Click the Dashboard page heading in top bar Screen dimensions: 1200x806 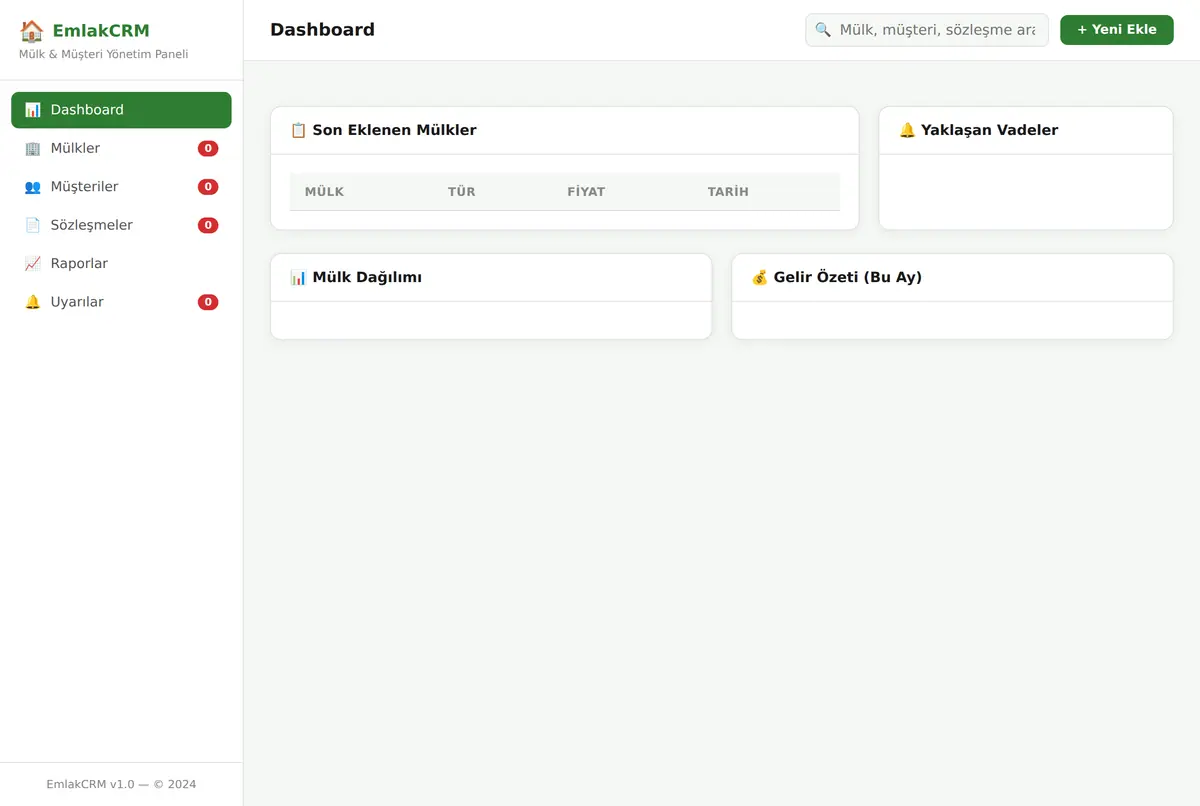322,30
